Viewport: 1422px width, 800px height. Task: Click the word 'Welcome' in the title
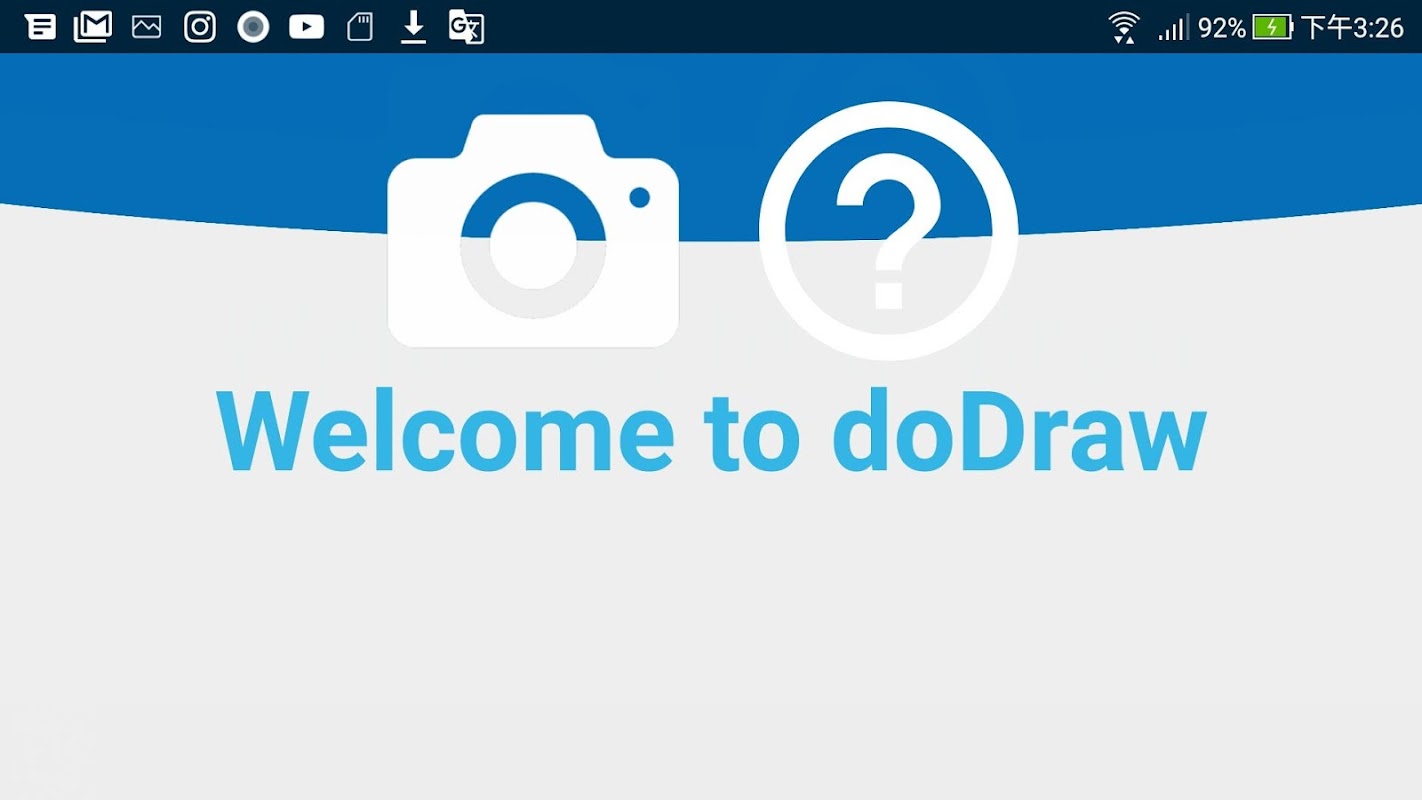click(x=446, y=432)
